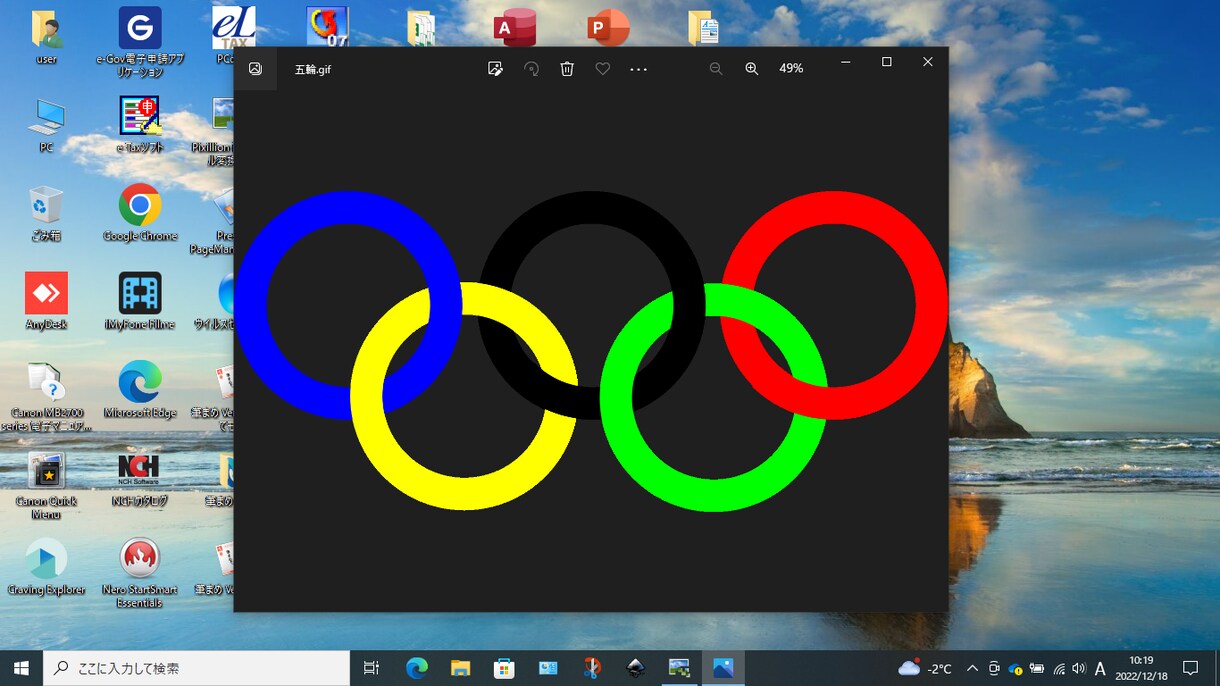The height and width of the screenshot is (686, 1220).
Task: Click the zoom out magnifier in Photos
Action: tap(716, 68)
